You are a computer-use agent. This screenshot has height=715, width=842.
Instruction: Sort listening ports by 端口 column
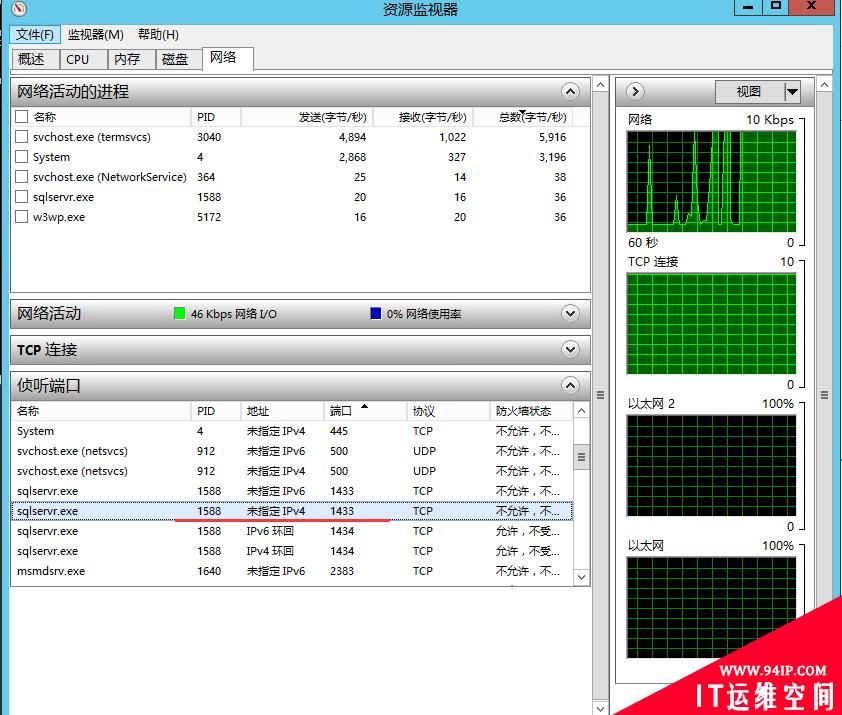[365, 411]
